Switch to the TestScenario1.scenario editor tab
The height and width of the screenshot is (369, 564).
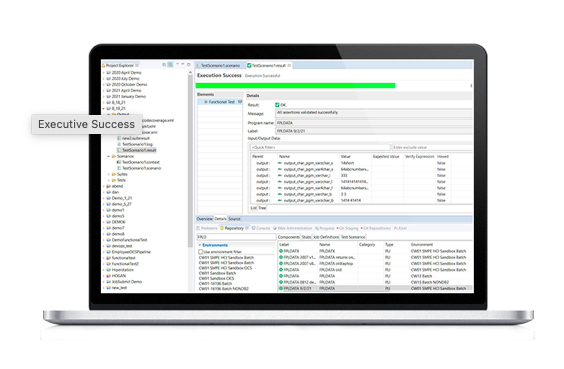[220, 65]
